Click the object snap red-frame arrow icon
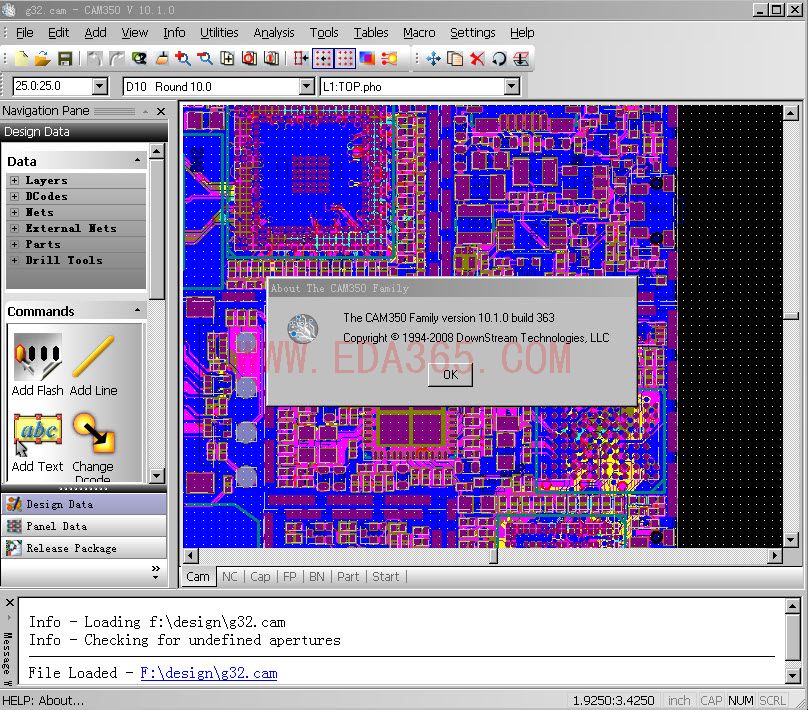The image size is (808, 710). pos(300,58)
